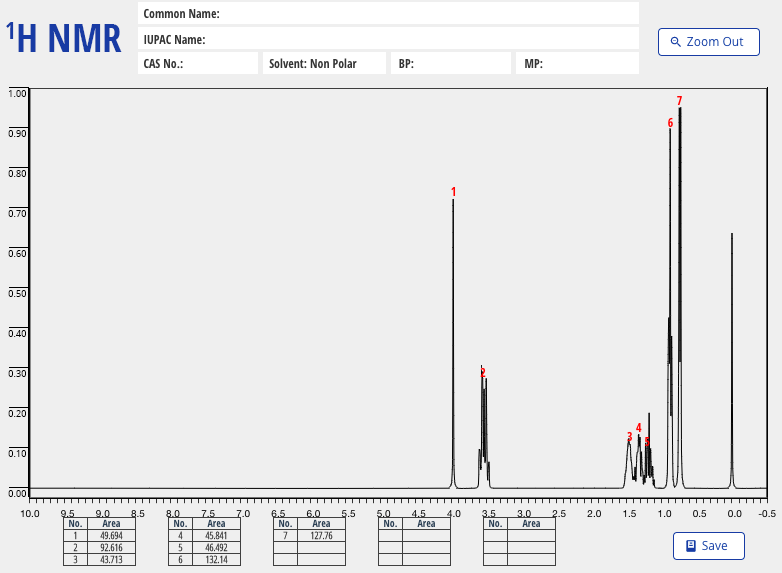
Task: Click the -0.5 ppm axis label
Action: (x=767, y=514)
